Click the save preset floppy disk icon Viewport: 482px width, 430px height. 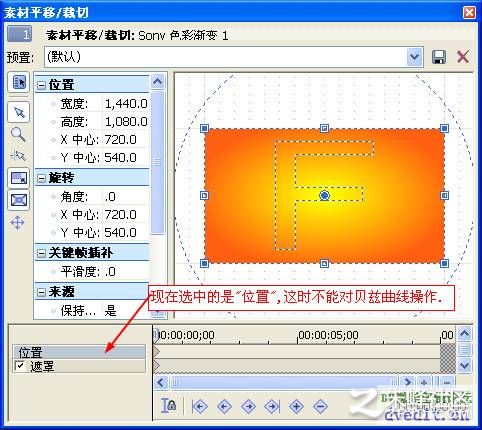pos(439,57)
